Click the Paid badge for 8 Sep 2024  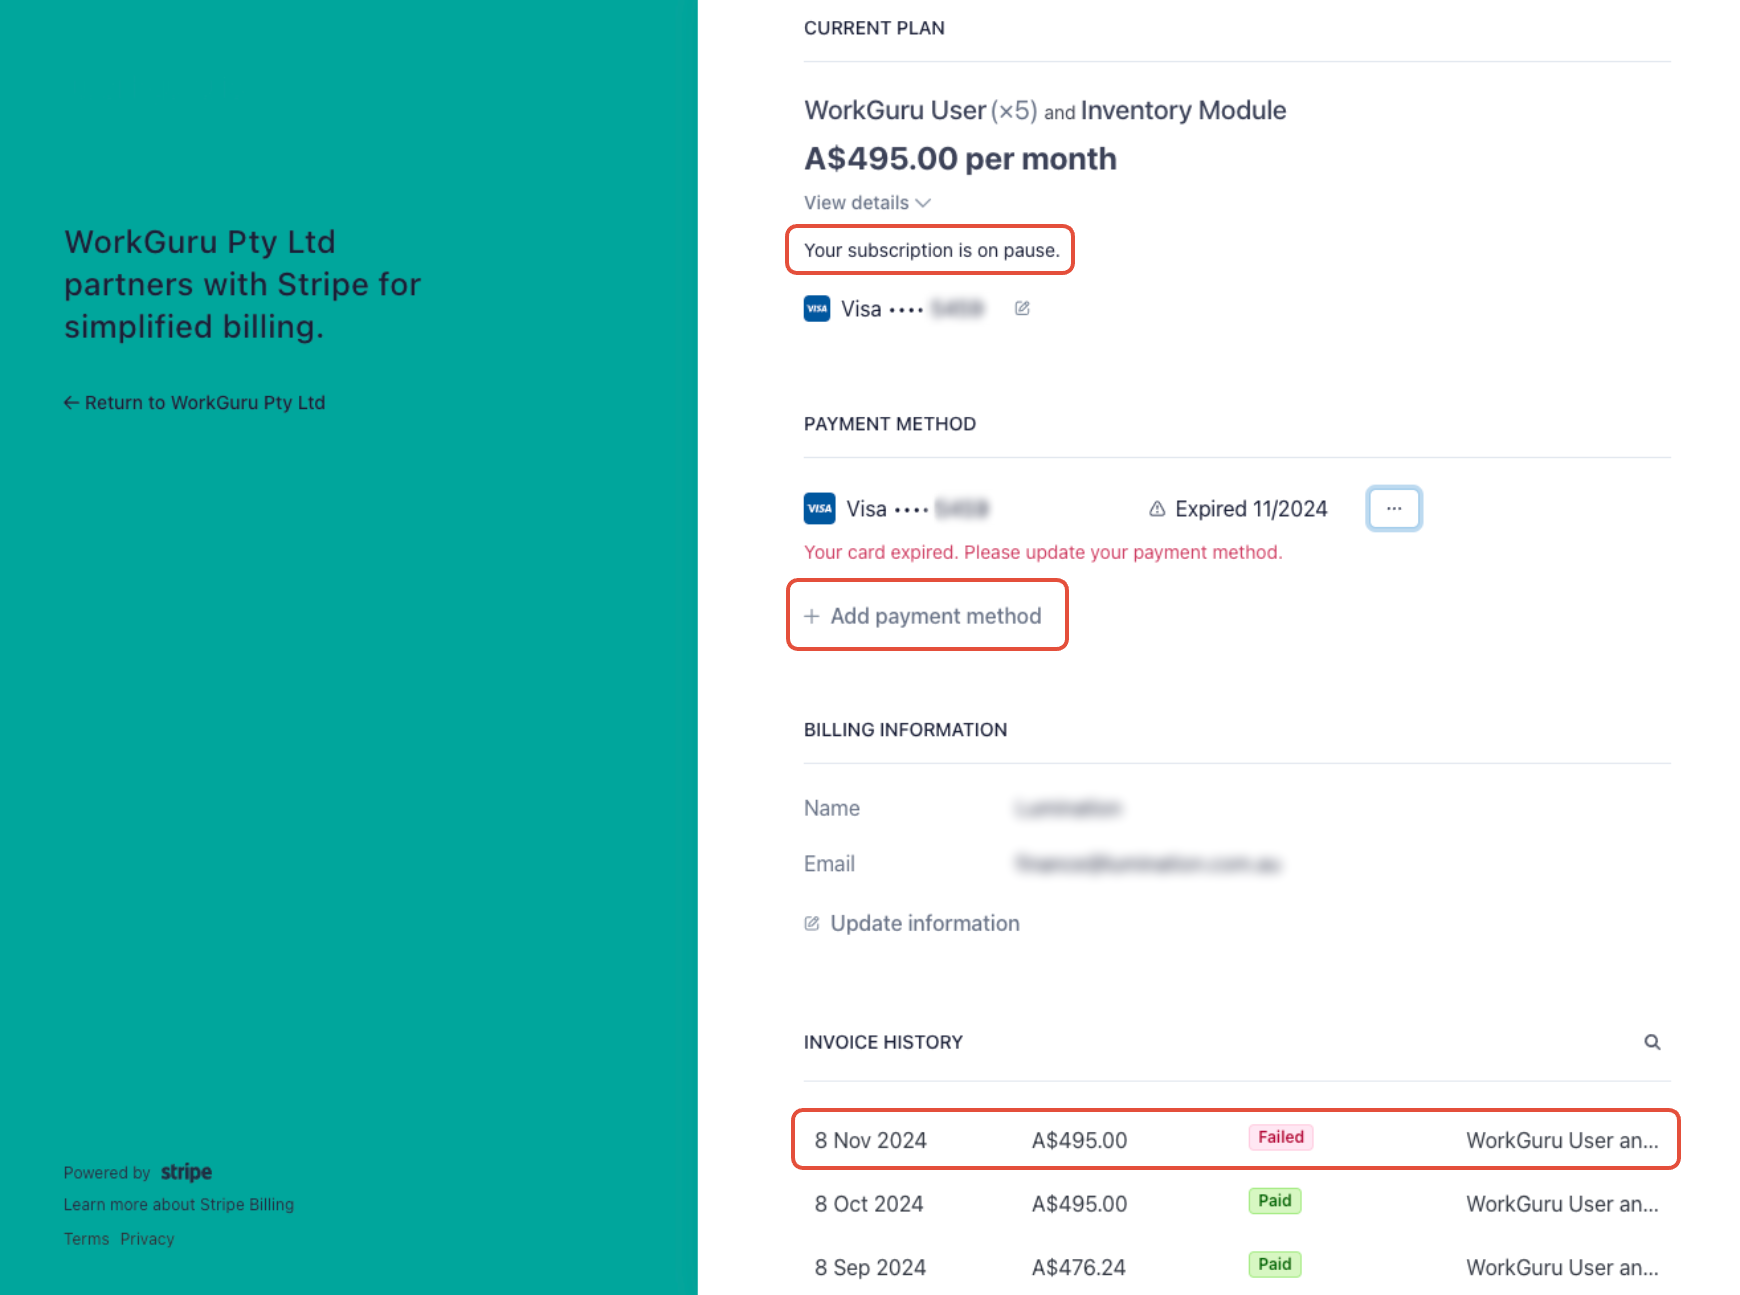click(x=1274, y=1264)
